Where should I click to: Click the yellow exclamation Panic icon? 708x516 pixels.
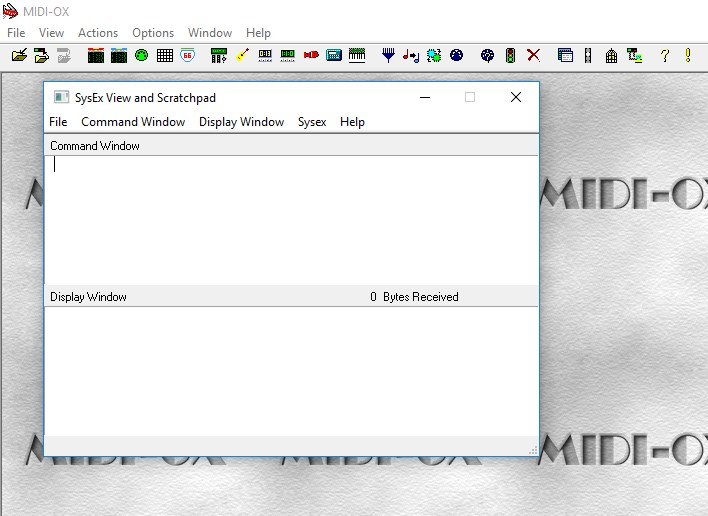688,55
